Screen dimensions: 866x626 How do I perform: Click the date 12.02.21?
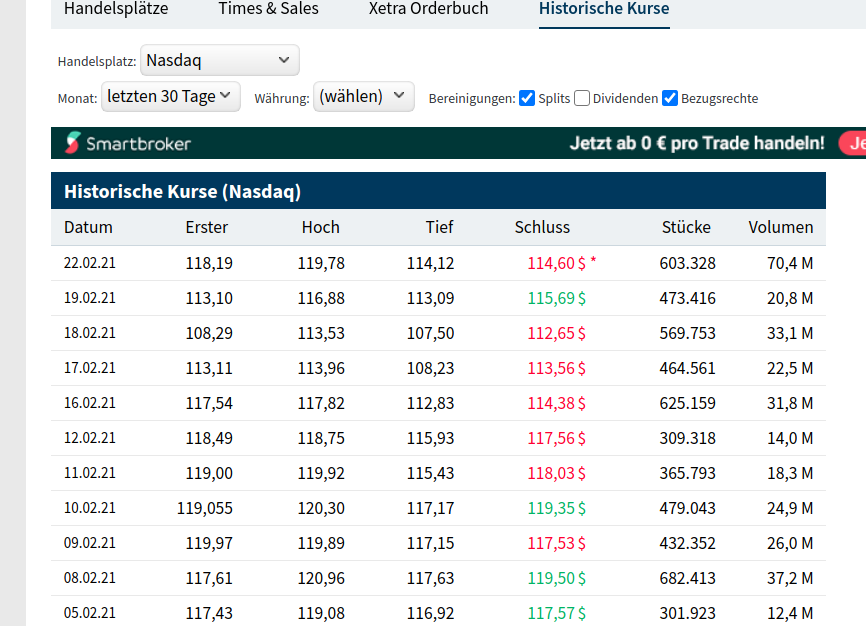pos(90,438)
